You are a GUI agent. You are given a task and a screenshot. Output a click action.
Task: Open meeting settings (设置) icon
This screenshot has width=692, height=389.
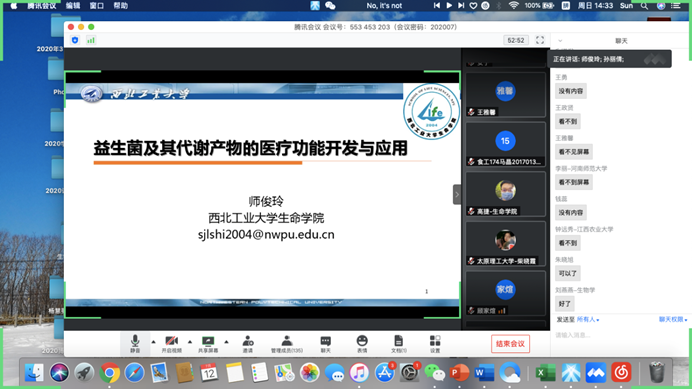tap(435, 344)
